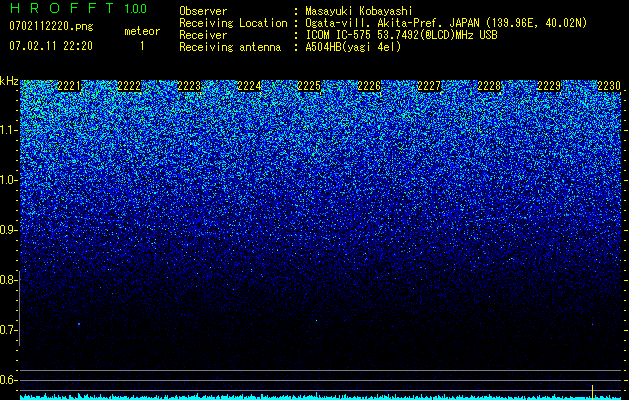Click the 2229 time marker

(x=549, y=86)
